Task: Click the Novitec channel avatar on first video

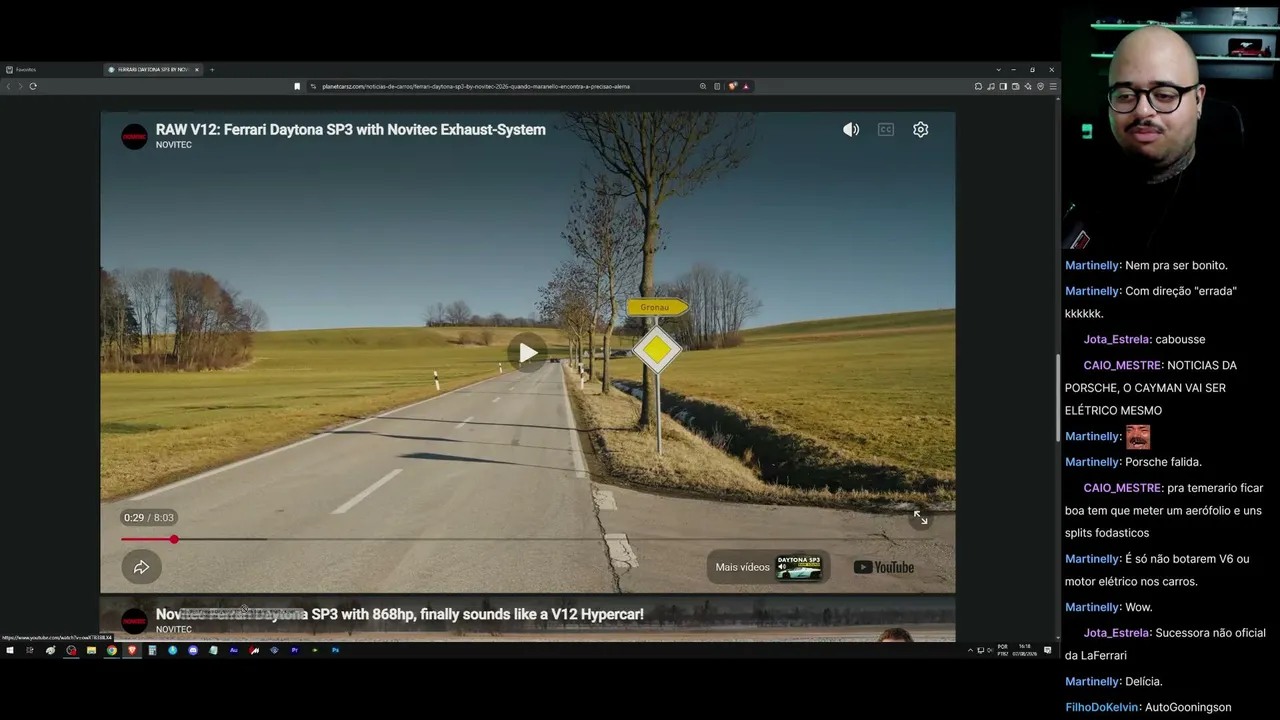Action: point(134,137)
